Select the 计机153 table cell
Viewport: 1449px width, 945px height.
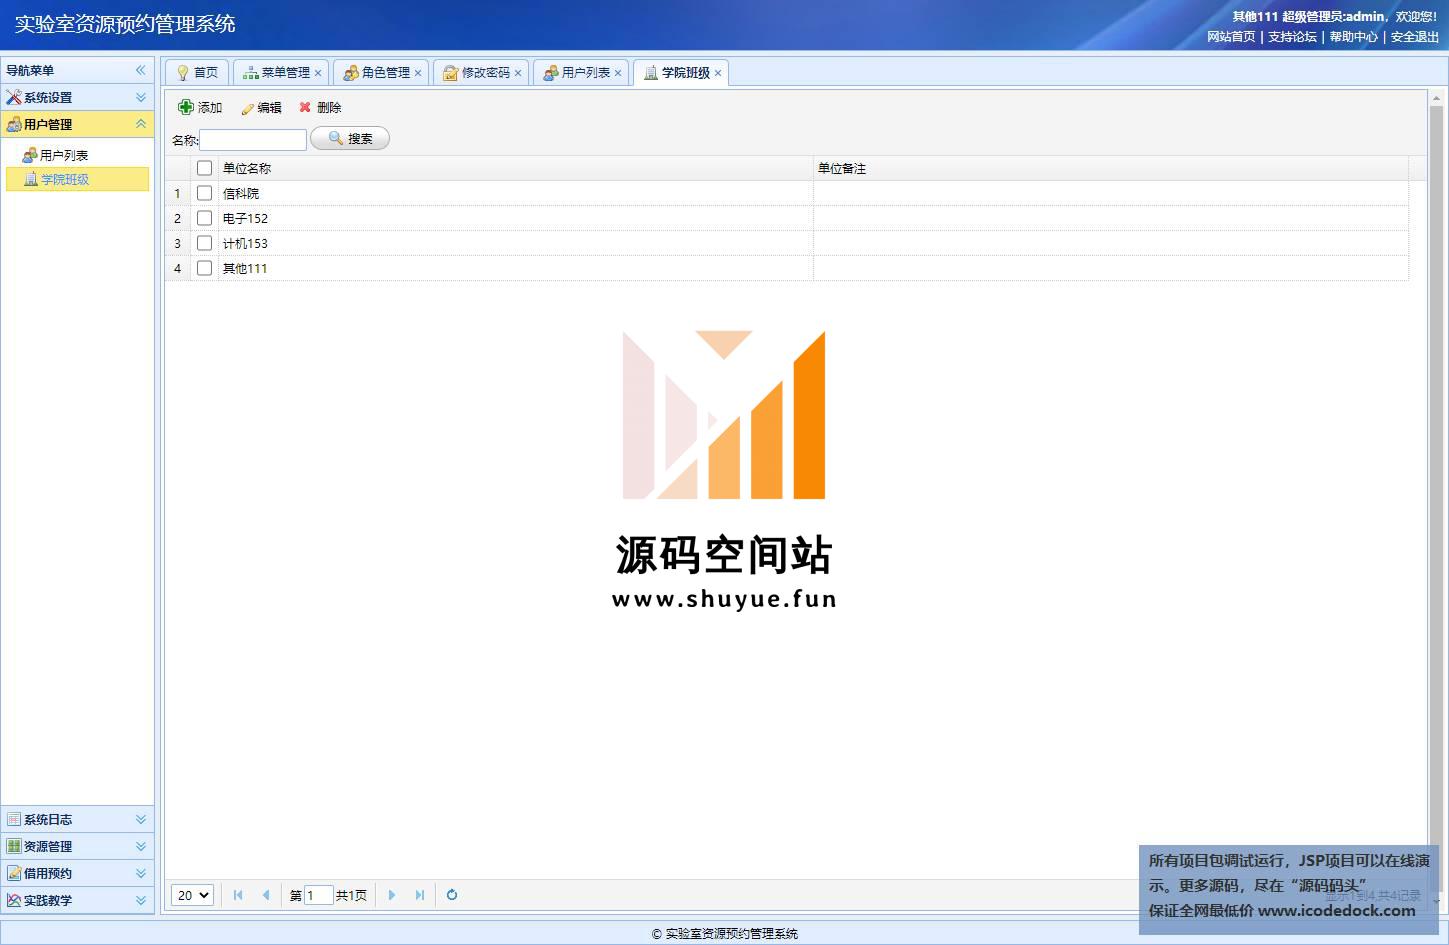(x=516, y=243)
